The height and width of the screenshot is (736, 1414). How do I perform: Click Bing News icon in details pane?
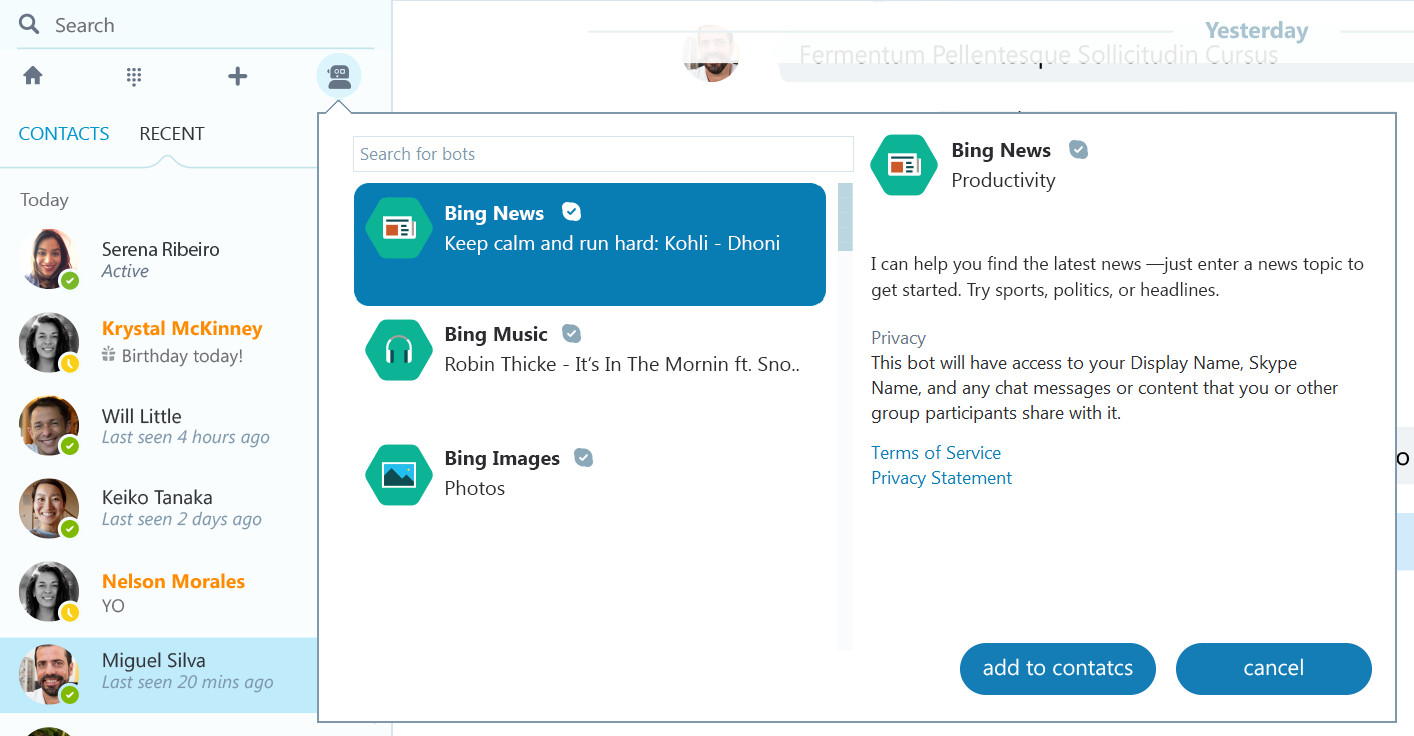[x=904, y=165]
